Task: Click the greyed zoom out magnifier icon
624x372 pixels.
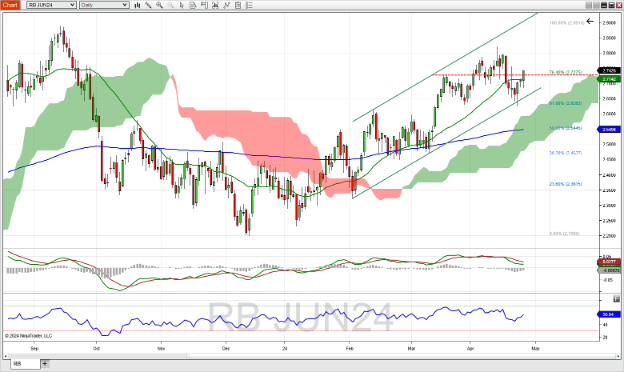Action: [170, 5]
